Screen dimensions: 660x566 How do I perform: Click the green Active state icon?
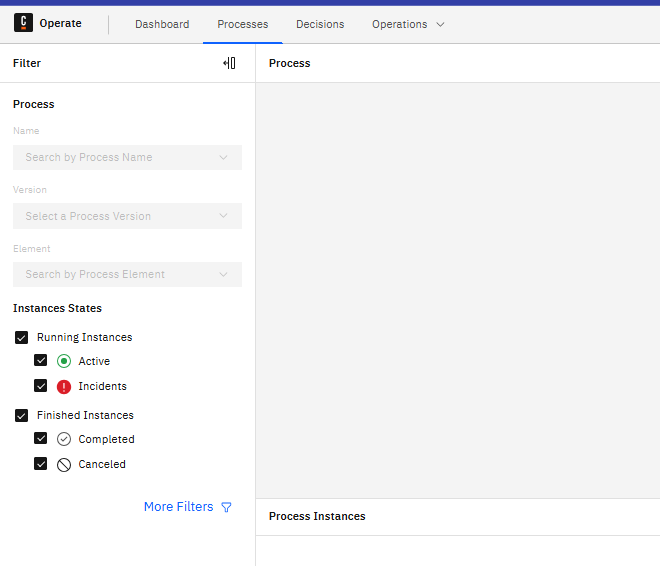pyautogui.click(x=64, y=361)
